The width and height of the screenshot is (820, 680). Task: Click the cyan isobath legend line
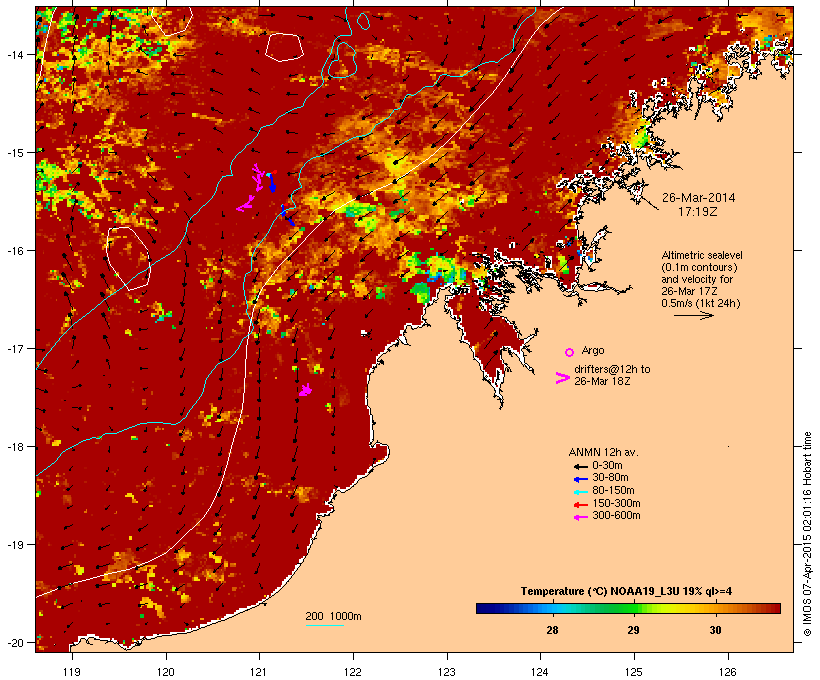tap(325, 625)
